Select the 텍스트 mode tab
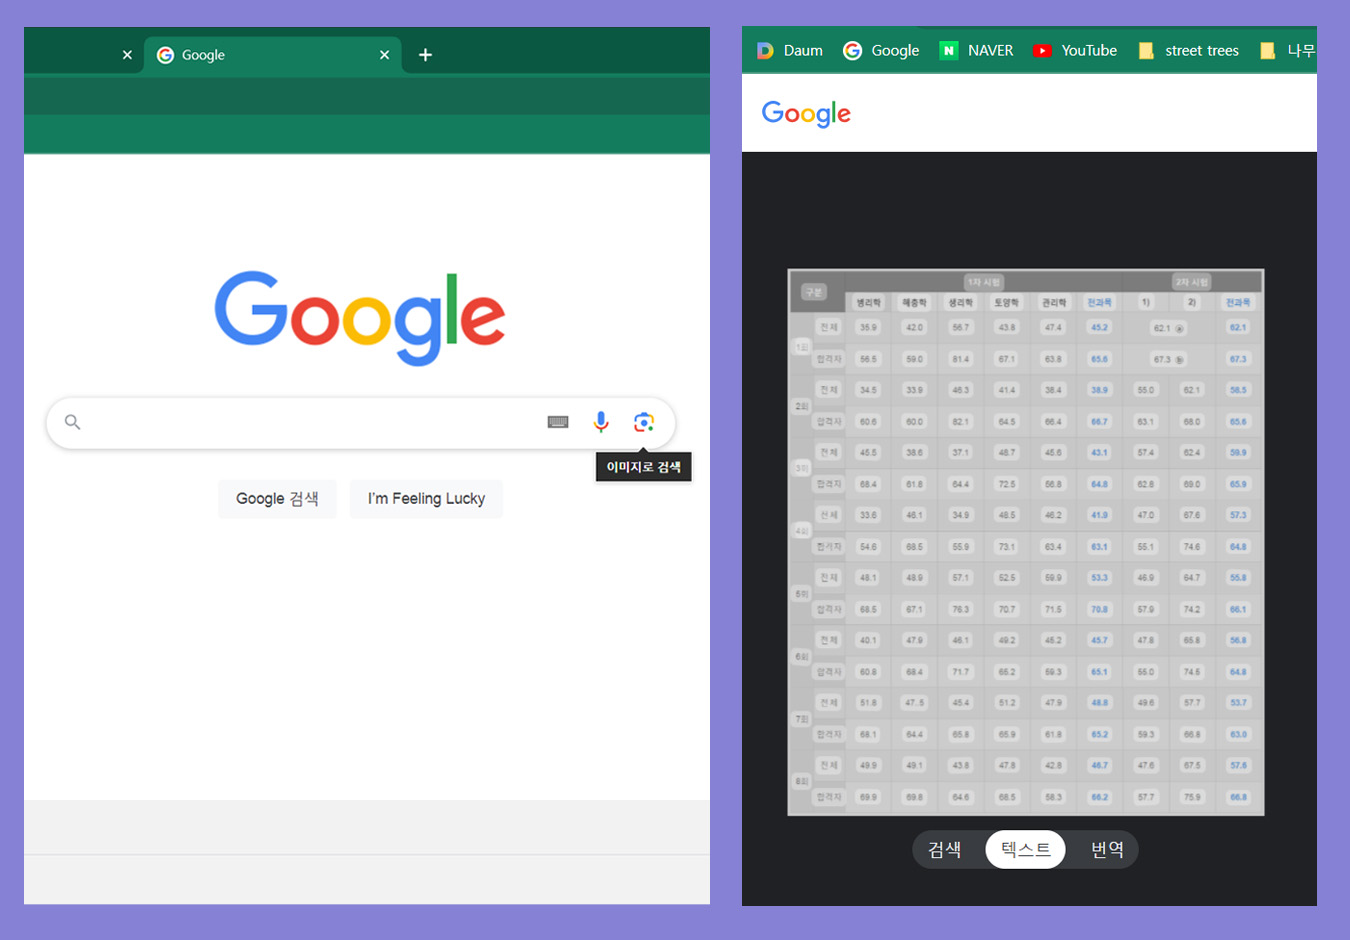Screen dimensions: 1350x940 pos(1025,850)
